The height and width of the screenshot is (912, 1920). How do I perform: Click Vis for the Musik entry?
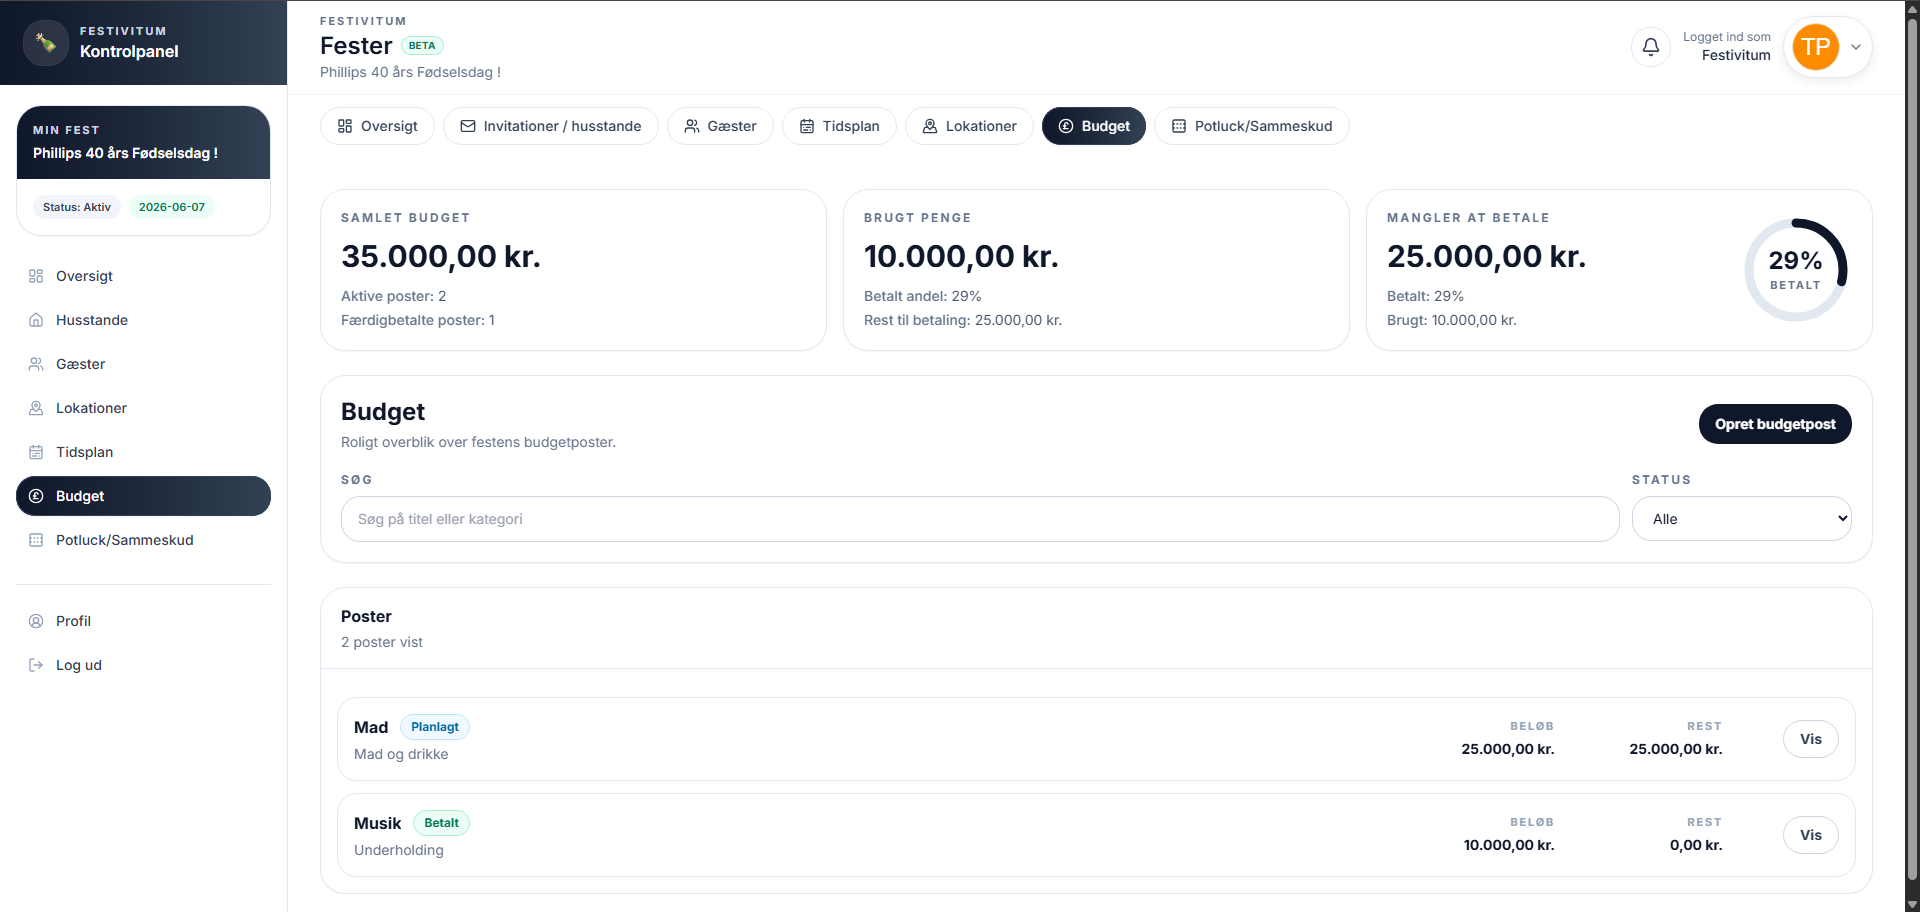point(1810,835)
